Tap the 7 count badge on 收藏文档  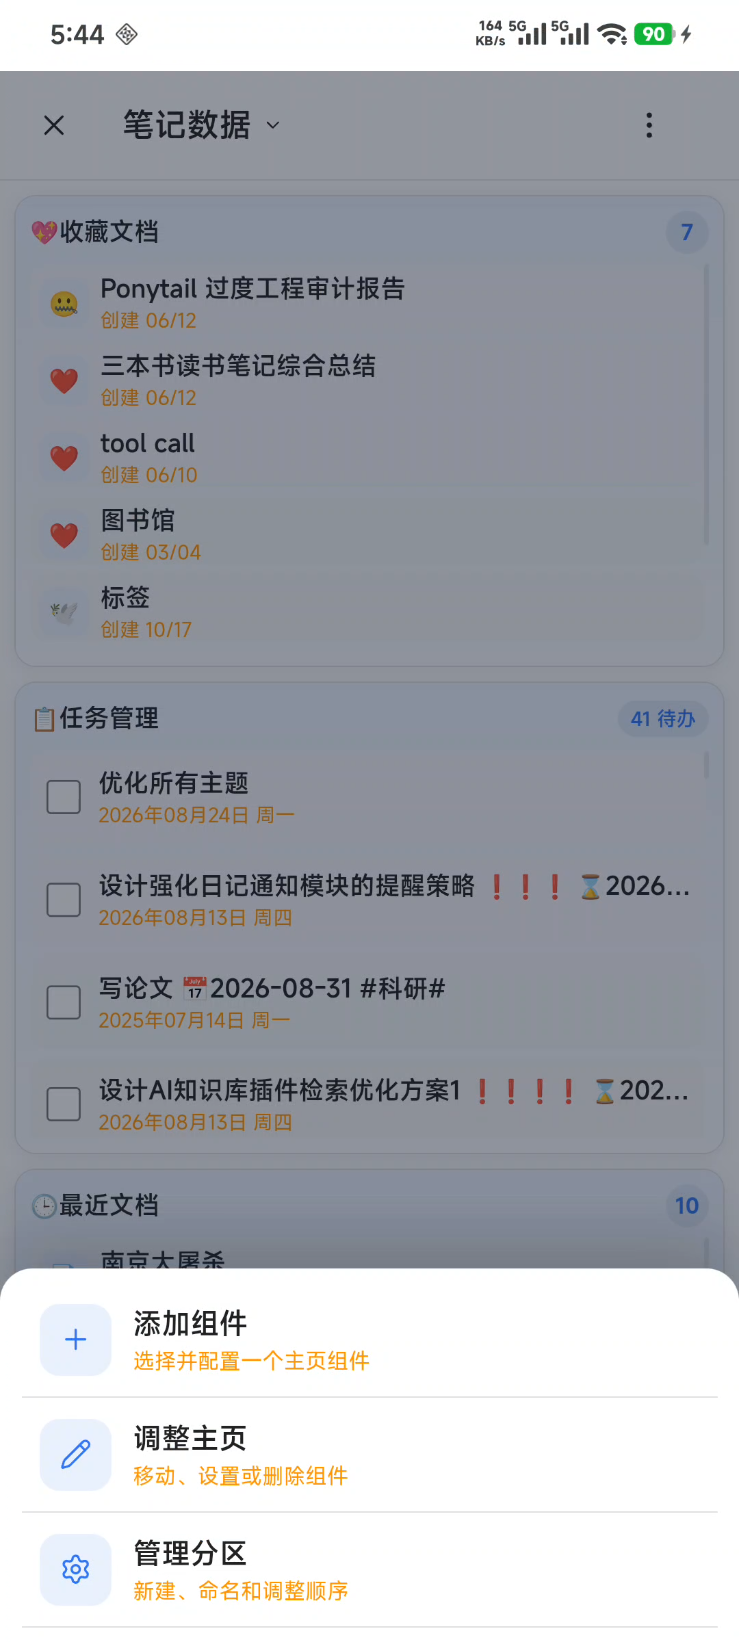click(x=687, y=232)
